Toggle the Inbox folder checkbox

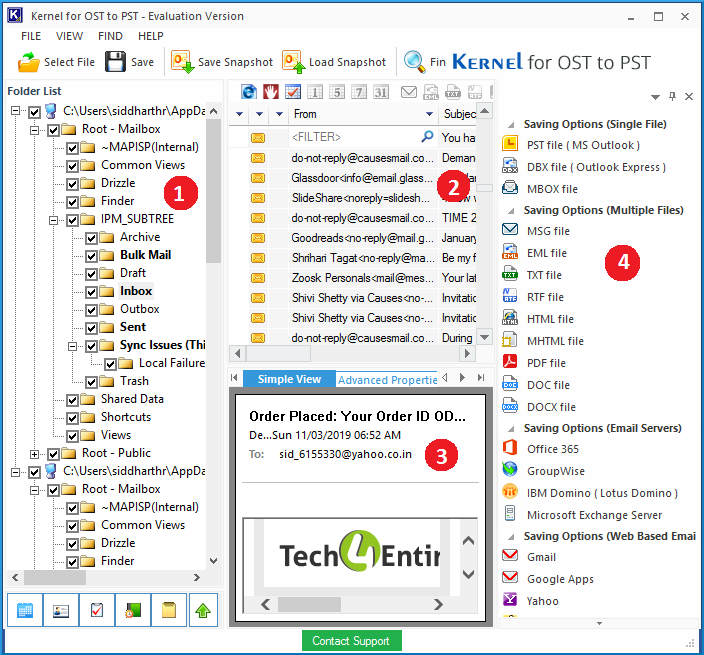click(91, 292)
